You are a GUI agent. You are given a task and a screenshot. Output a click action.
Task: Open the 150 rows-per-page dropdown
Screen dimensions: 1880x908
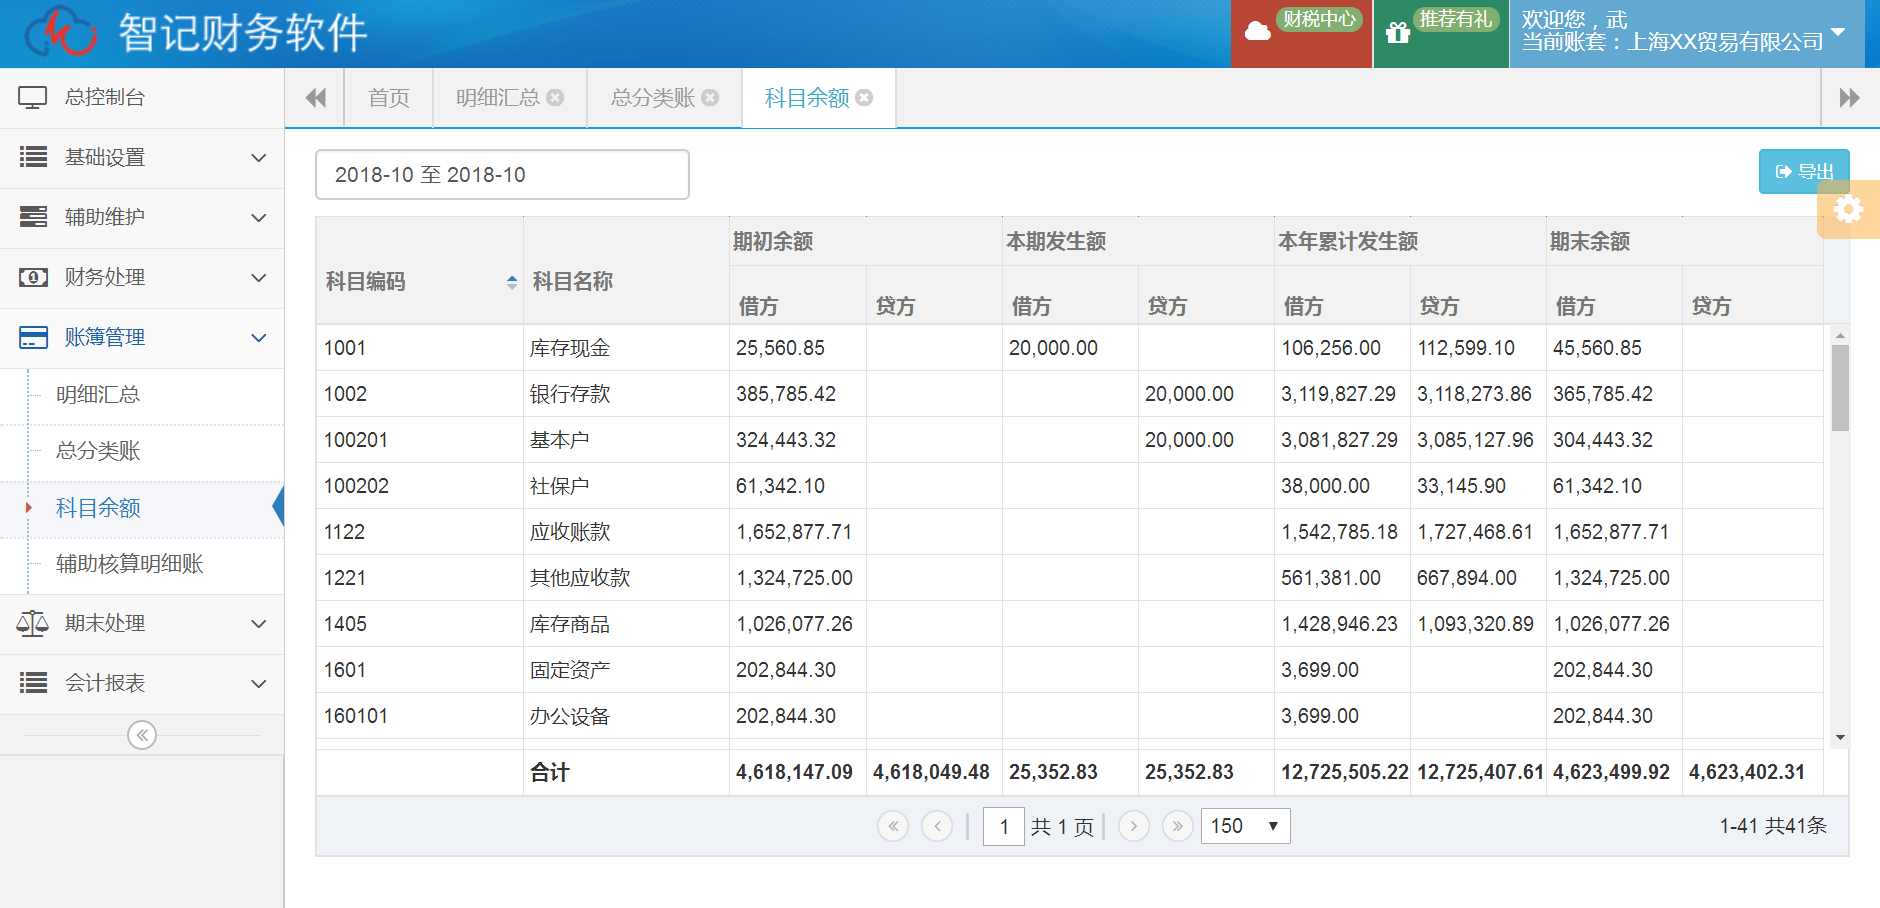1244,826
